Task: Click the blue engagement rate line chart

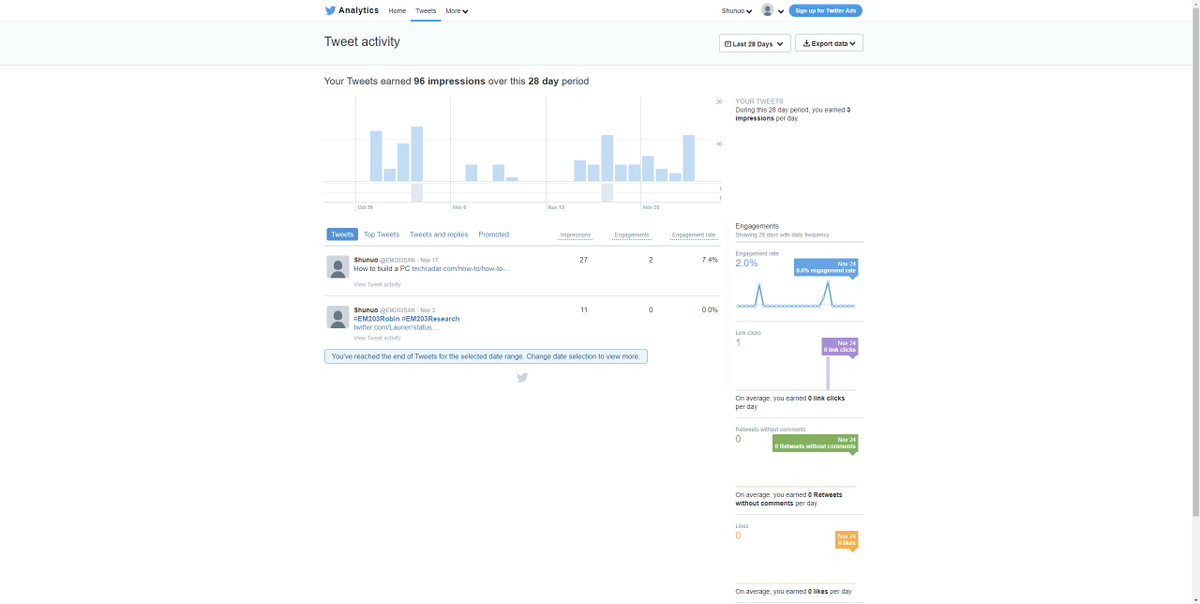Action: [x=796, y=295]
